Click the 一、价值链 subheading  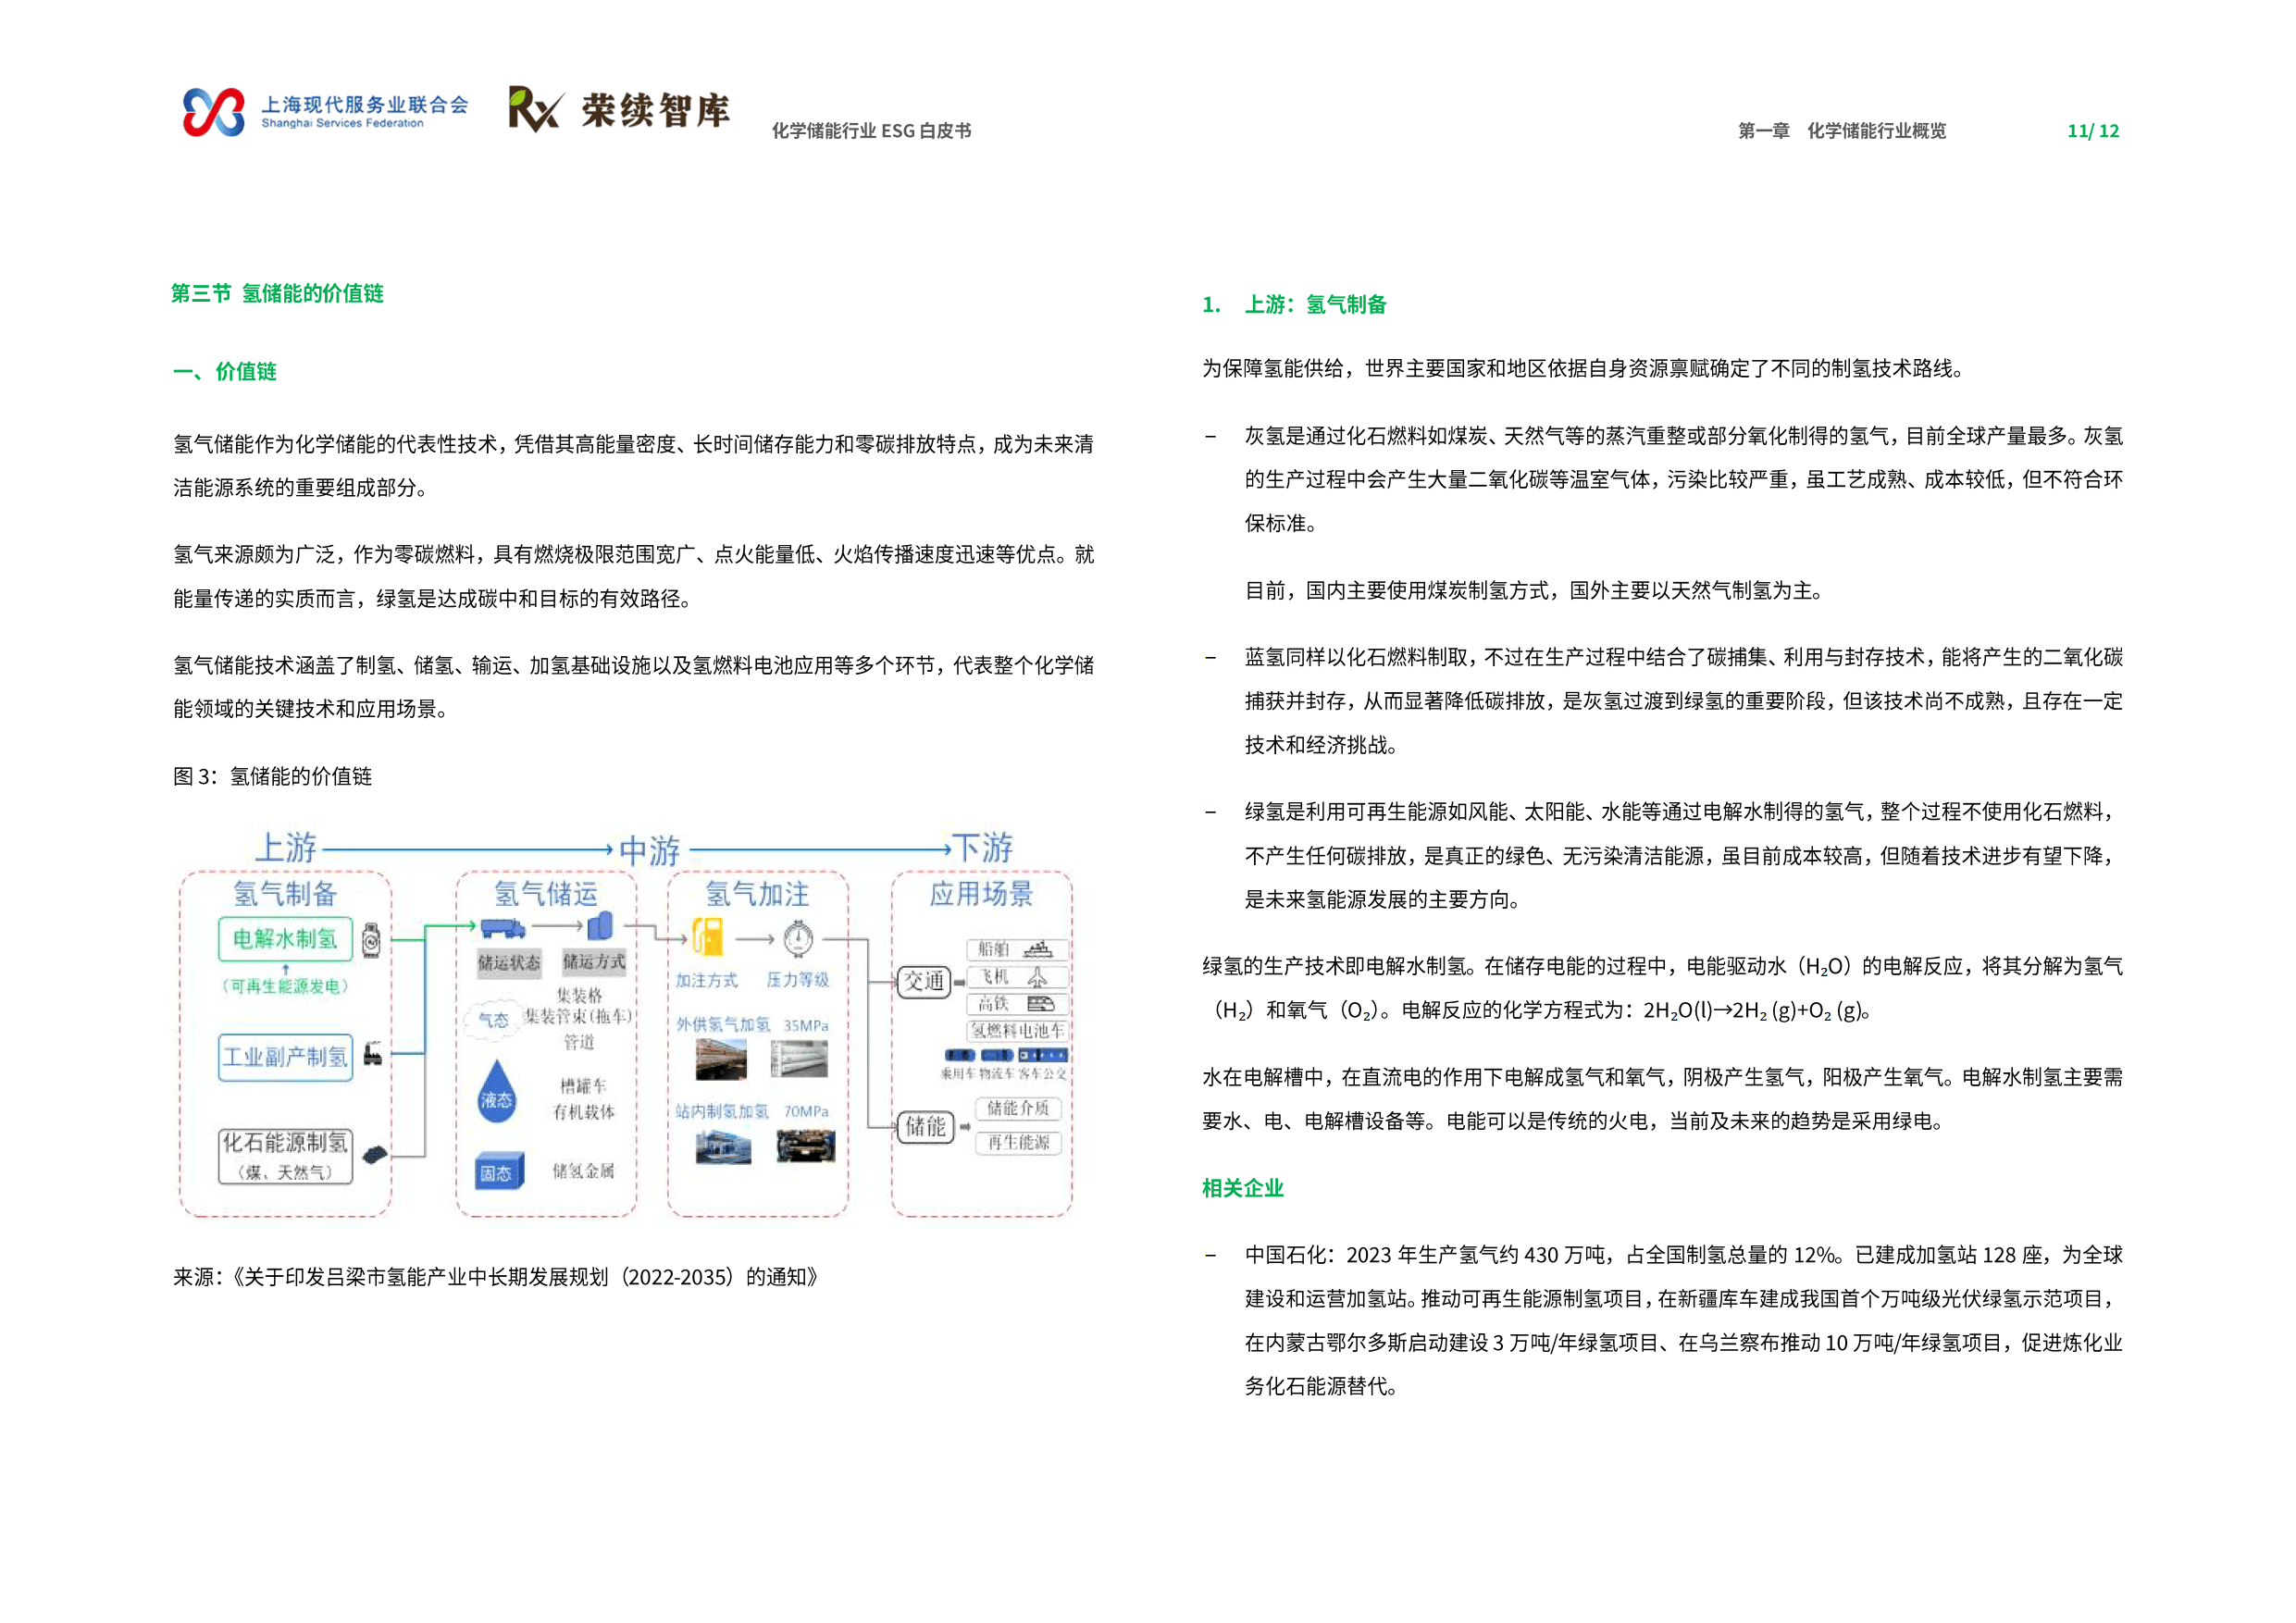coord(225,371)
